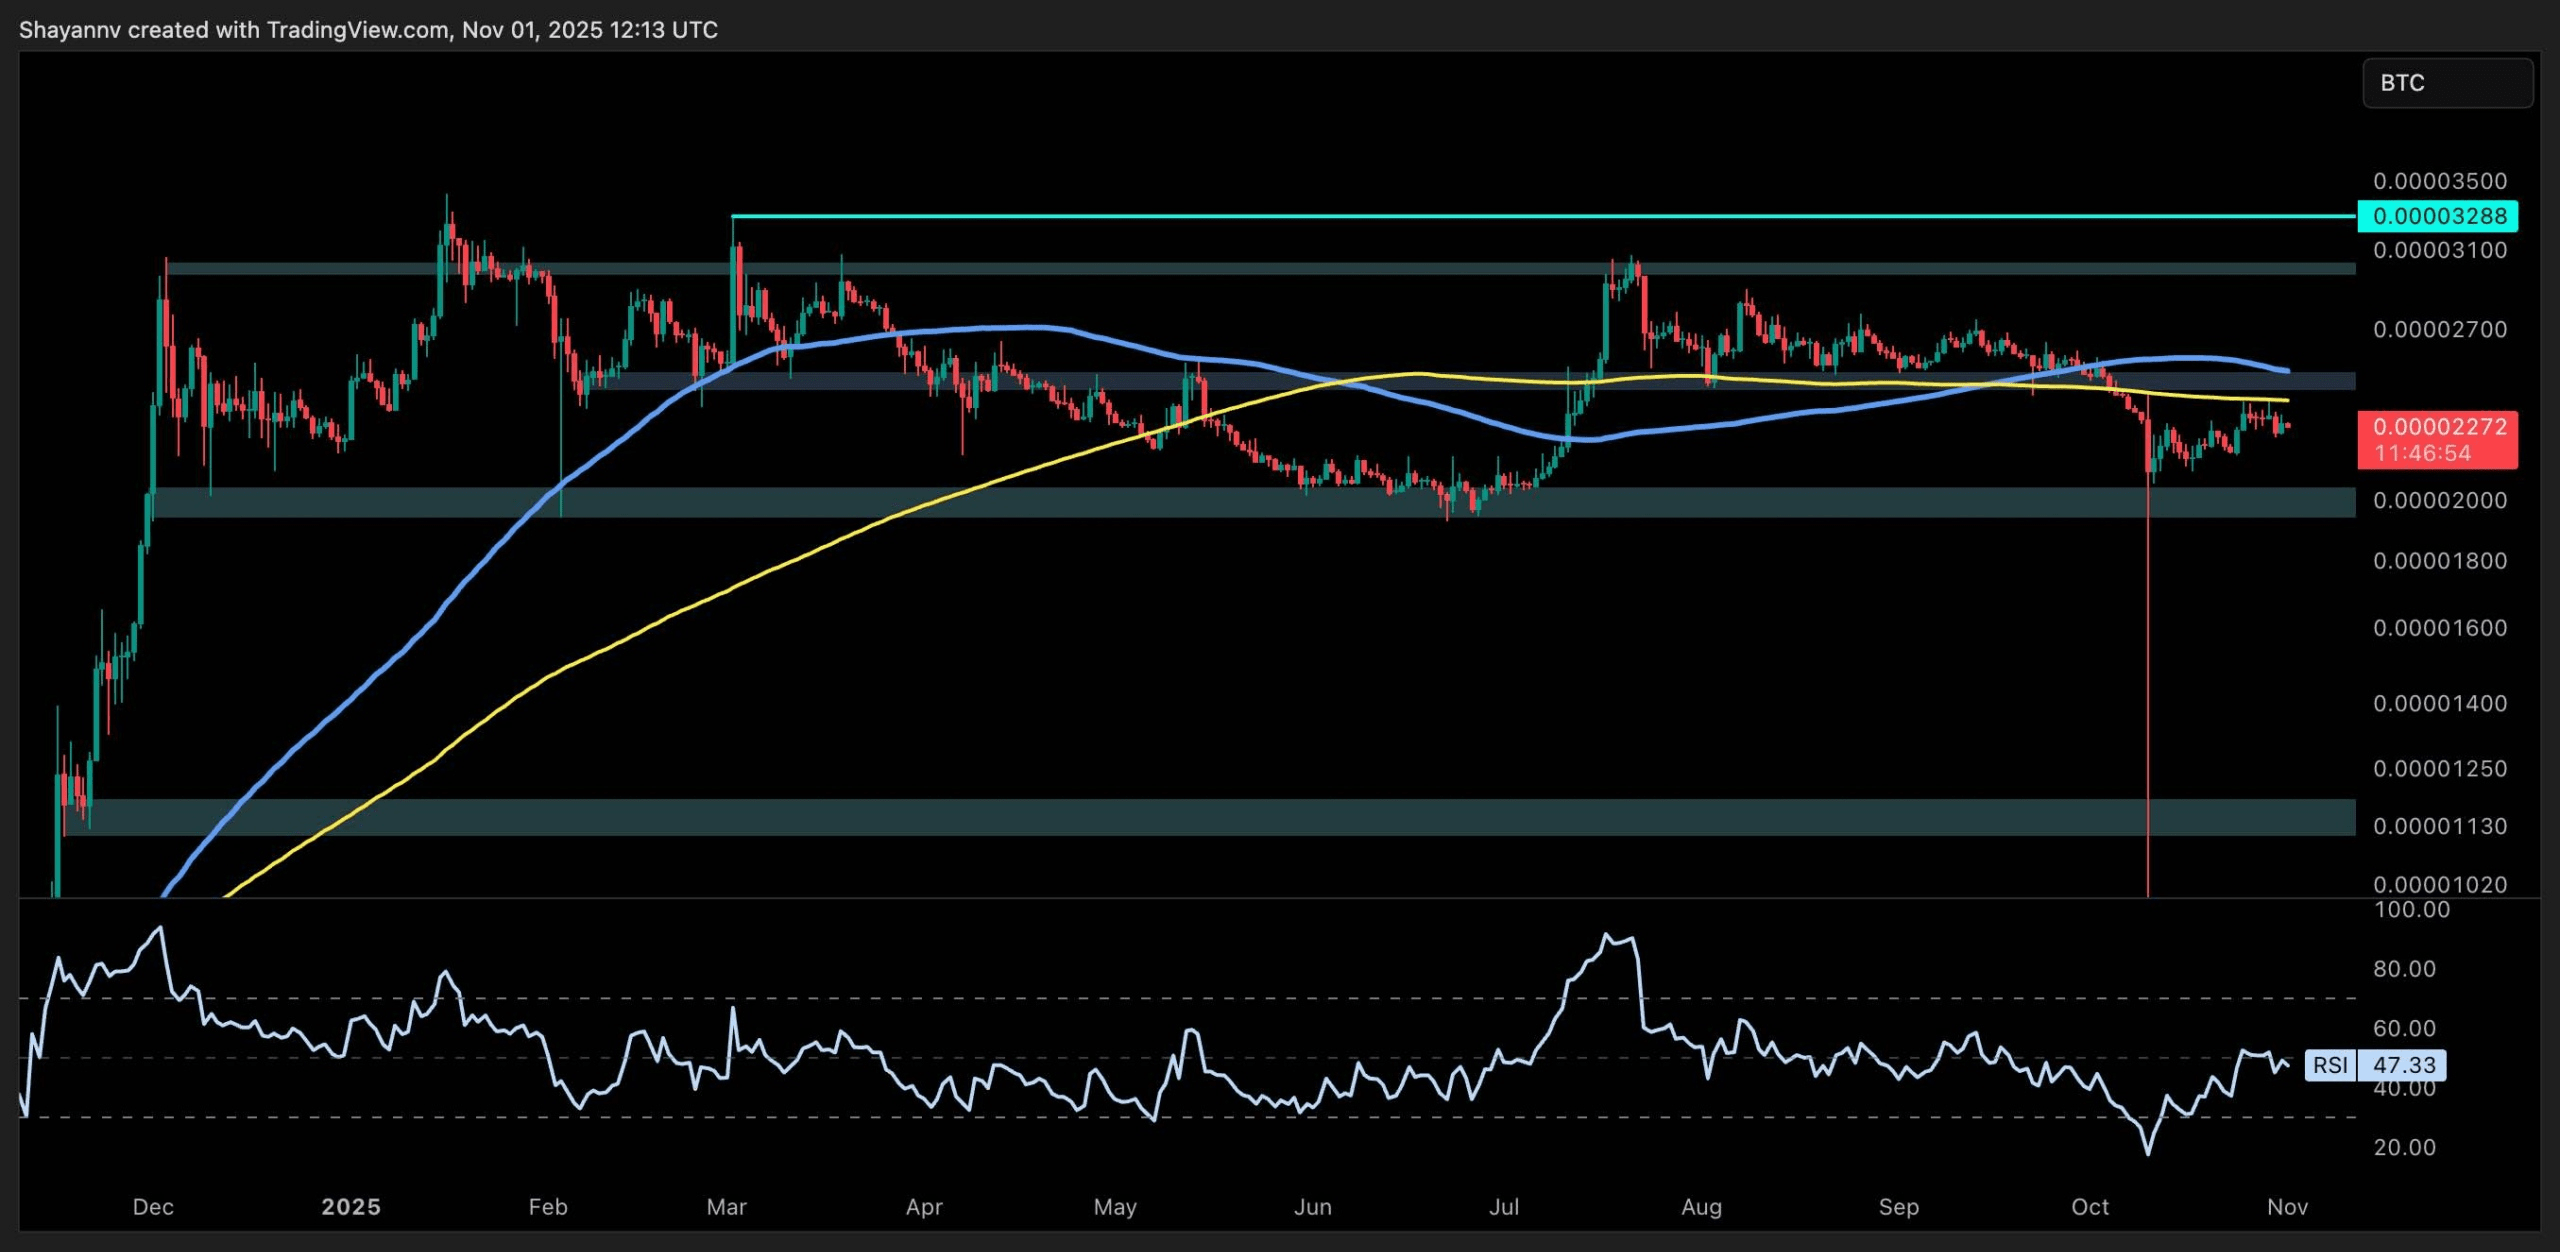Screen dimensions: 2560x1252
Task: Click the 20.00 level on RSI scale
Action: pos(2404,1147)
